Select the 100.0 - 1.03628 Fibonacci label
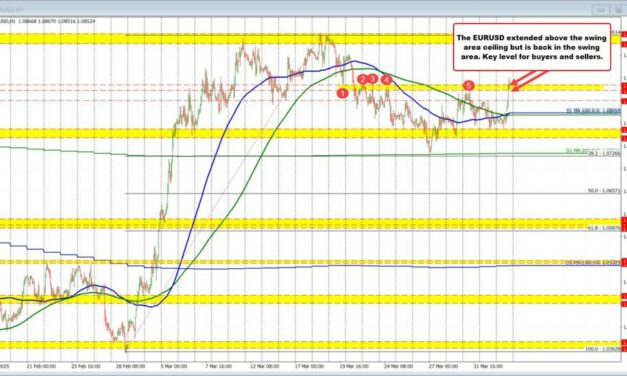The image size is (627, 376). pyautogui.click(x=603, y=349)
